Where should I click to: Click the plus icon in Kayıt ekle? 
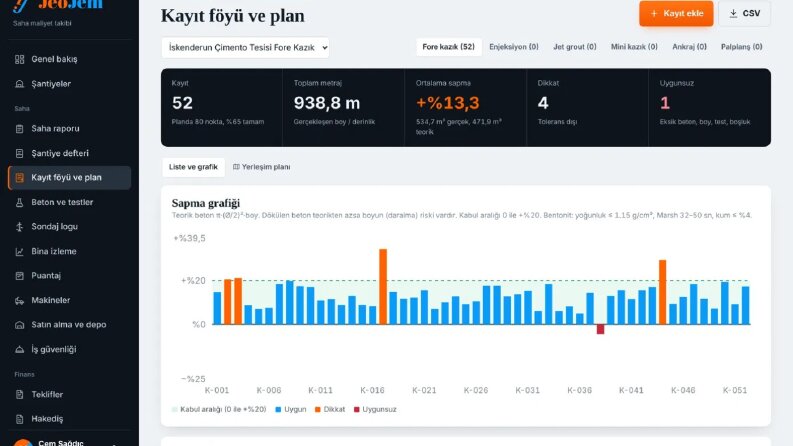pyautogui.click(x=654, y=14)
